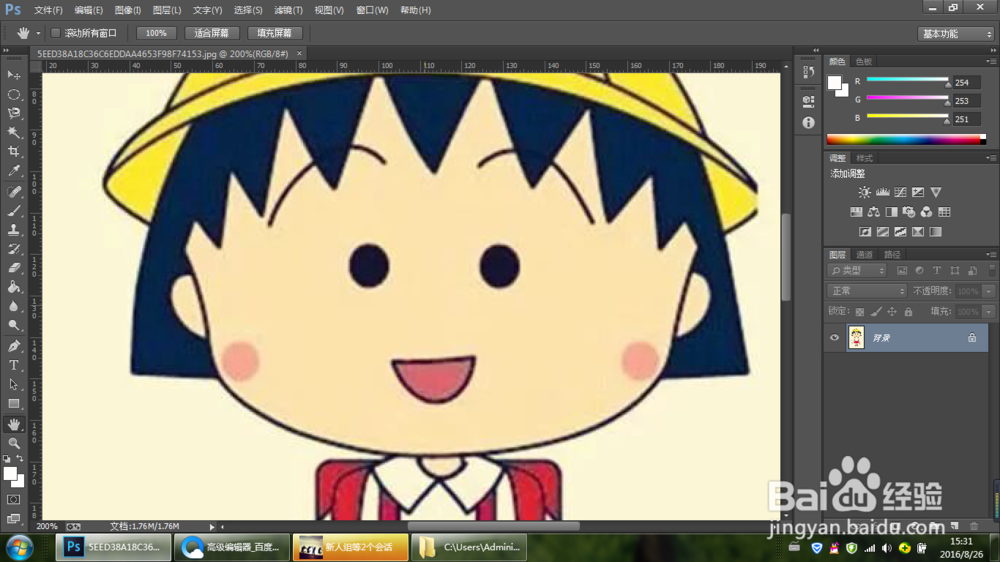This screenshot has width=1000, height=562.
Task: Switch to the 路径 tab
Action: click(892, 255)
